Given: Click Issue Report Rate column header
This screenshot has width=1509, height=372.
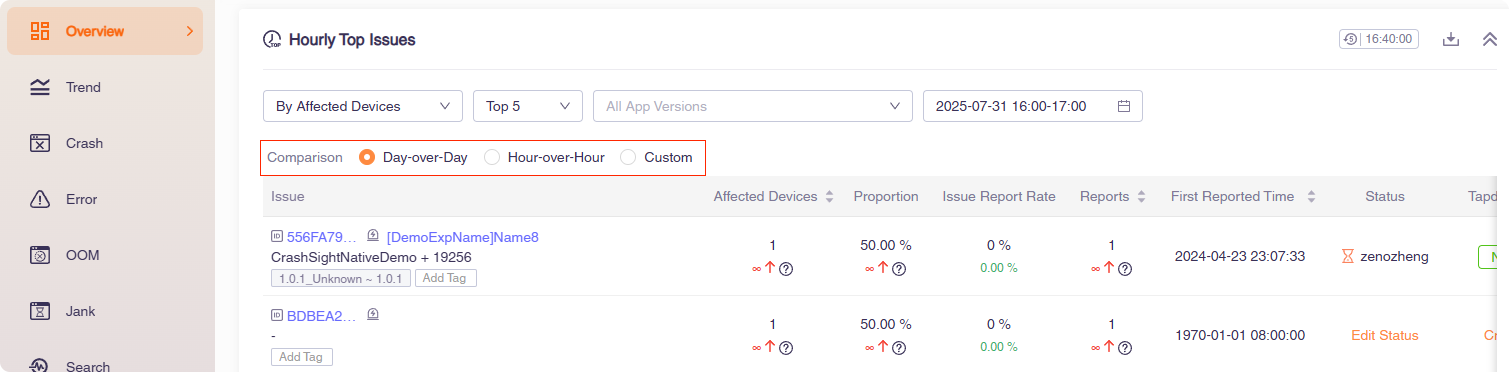Looking at the screenshot, I should (999, 197).
